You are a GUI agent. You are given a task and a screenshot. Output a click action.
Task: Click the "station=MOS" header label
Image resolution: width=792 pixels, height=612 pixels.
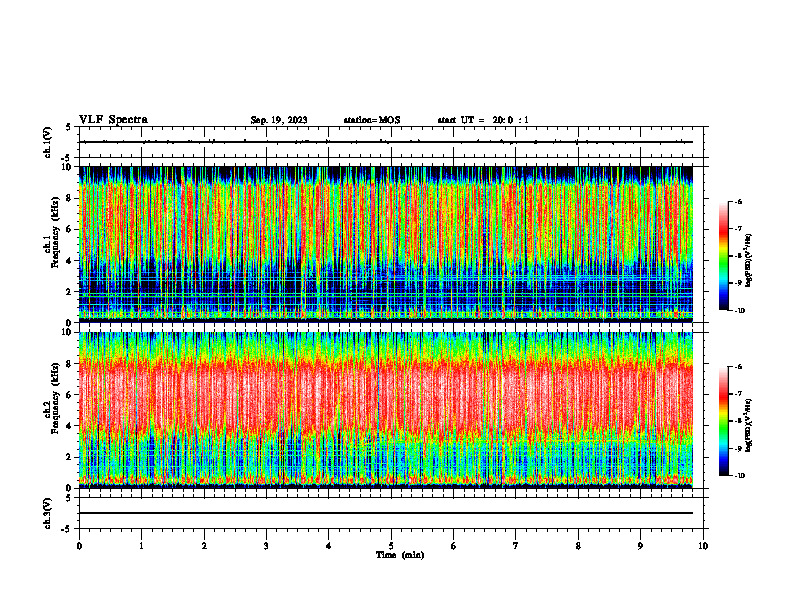pos(372,120)
